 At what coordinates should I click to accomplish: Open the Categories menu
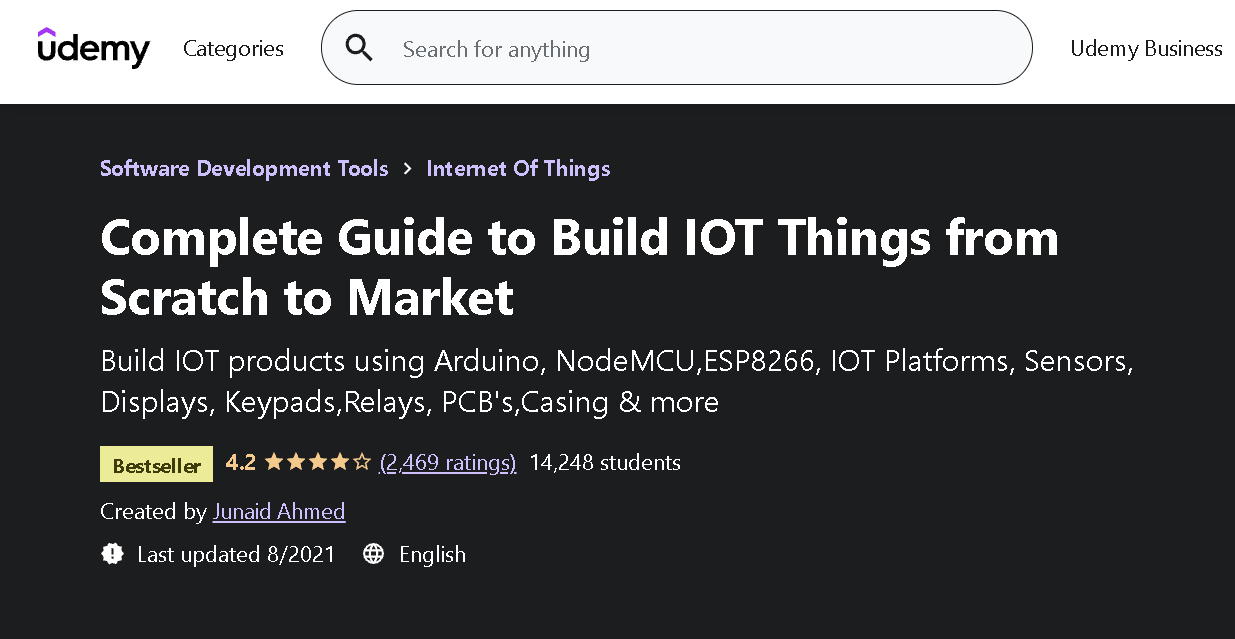(x=233, y=48)
